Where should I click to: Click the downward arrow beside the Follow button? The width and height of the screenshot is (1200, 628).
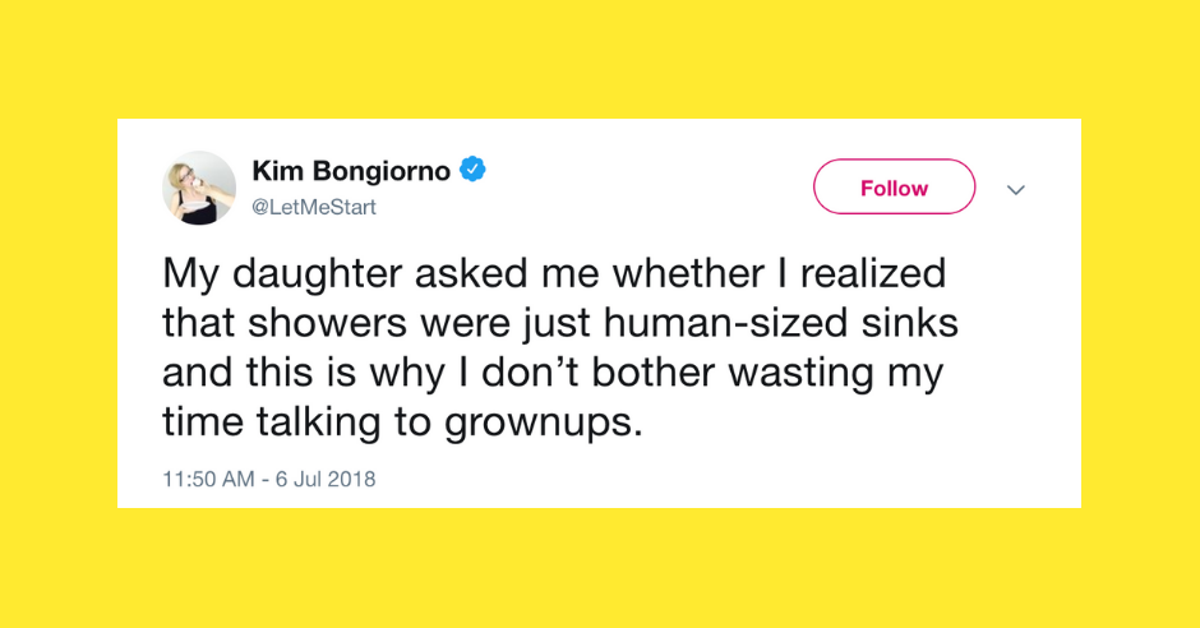pos(1016,190)
